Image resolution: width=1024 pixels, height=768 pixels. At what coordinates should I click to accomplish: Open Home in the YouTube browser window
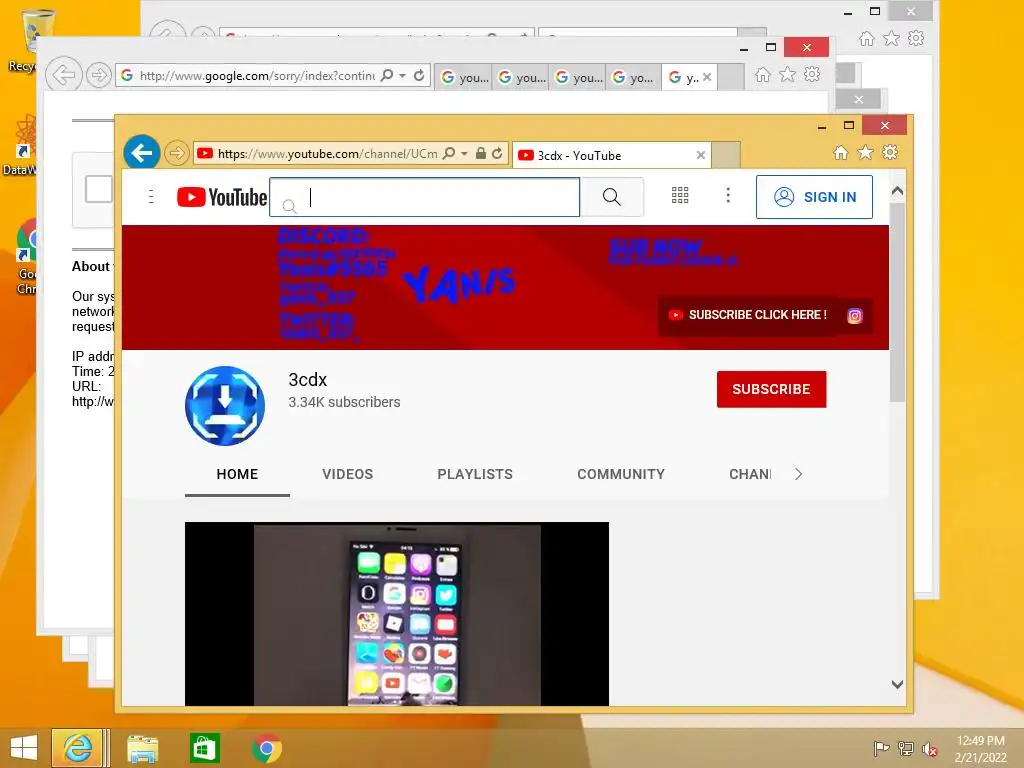point(840,153)
